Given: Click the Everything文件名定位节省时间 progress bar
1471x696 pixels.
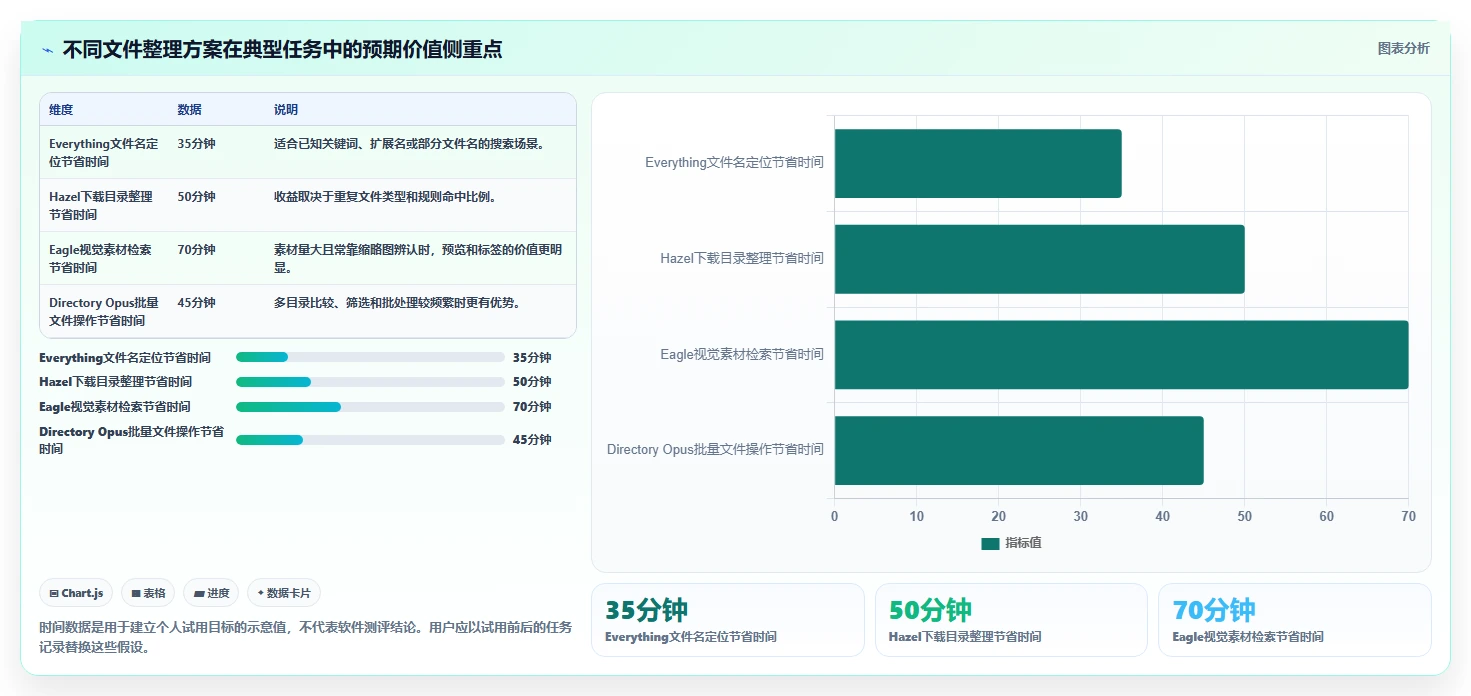Looking at the screenshot, I should tap(370, 357).
